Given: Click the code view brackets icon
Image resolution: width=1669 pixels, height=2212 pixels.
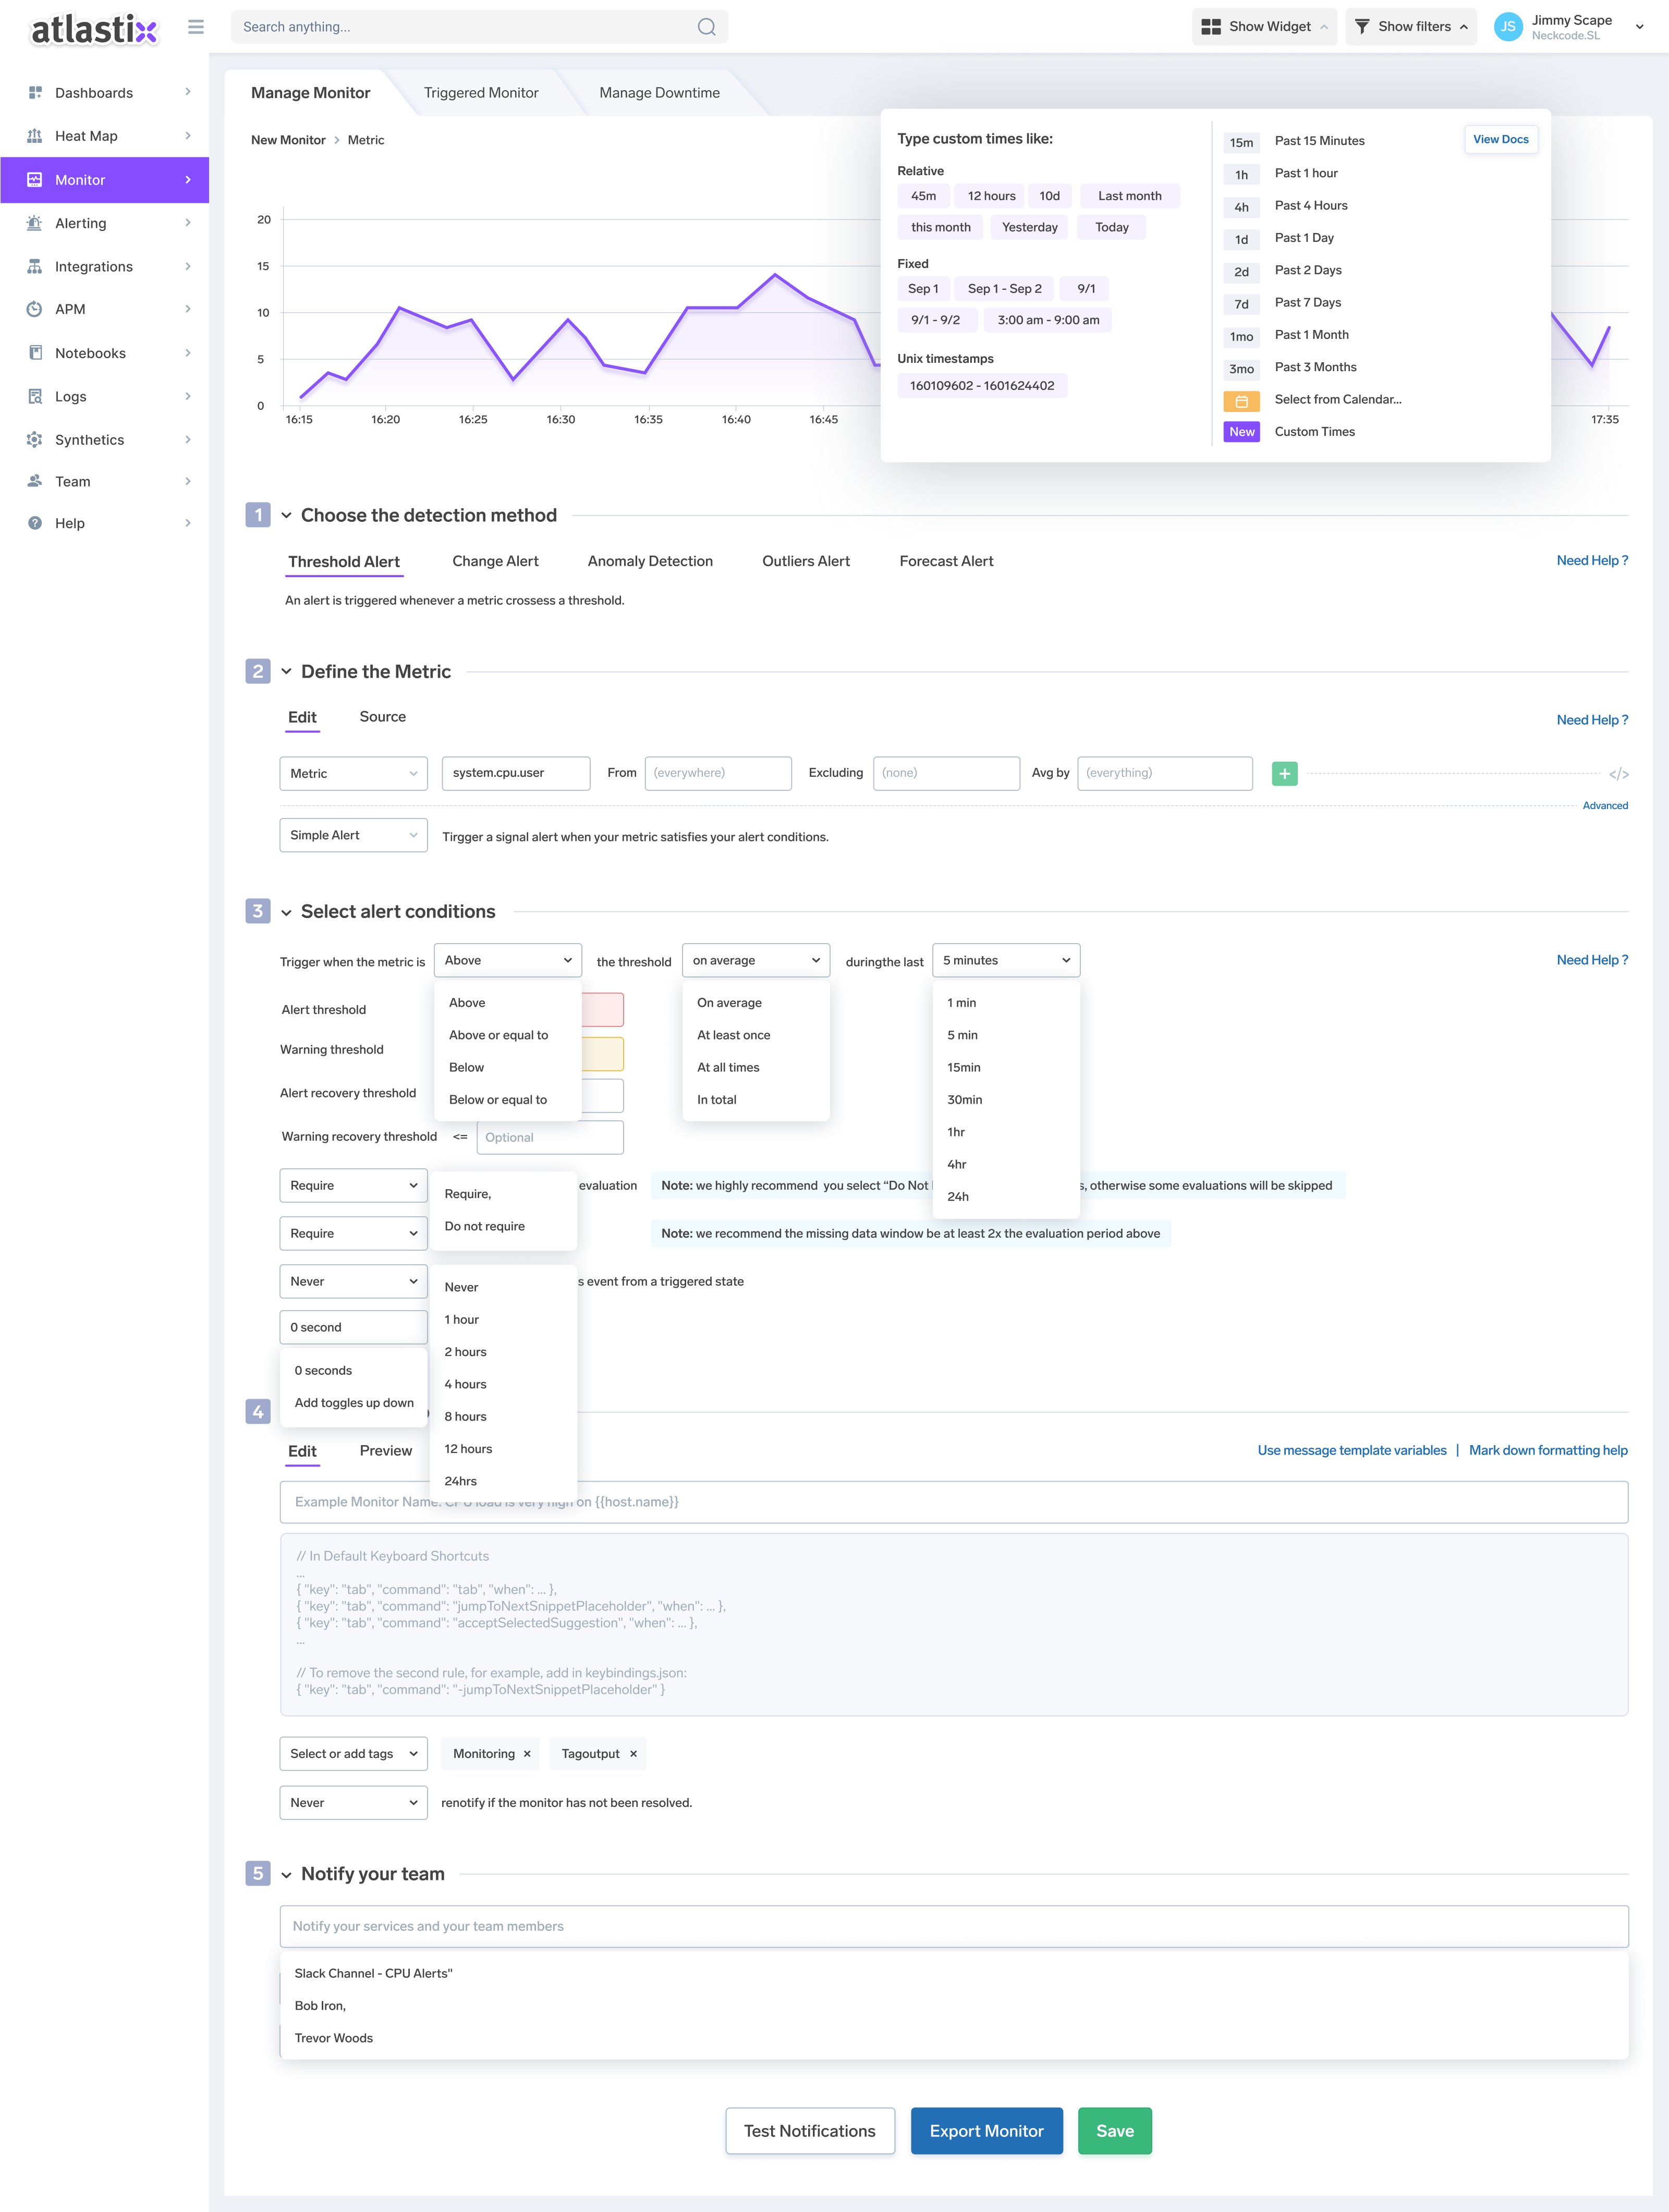Looking at the screenshot, I should click(1618, 774).
